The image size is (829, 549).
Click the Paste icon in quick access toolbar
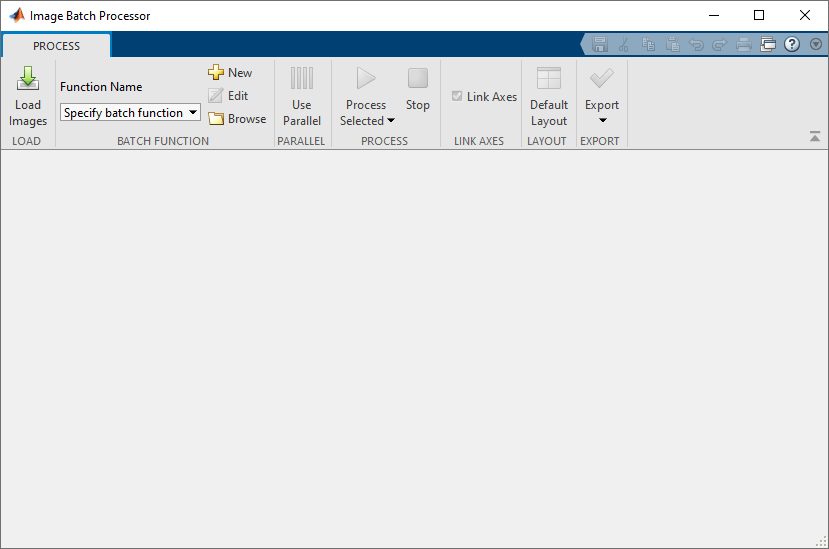coord(673,44)
